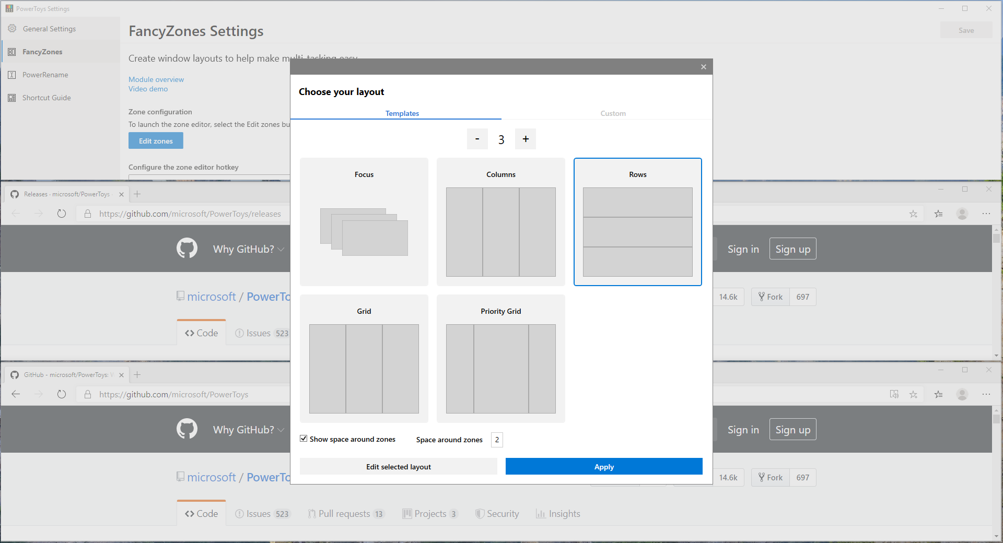
Task: Toggle Show space around zones checkbox
Action: click(x=304, y=439)
